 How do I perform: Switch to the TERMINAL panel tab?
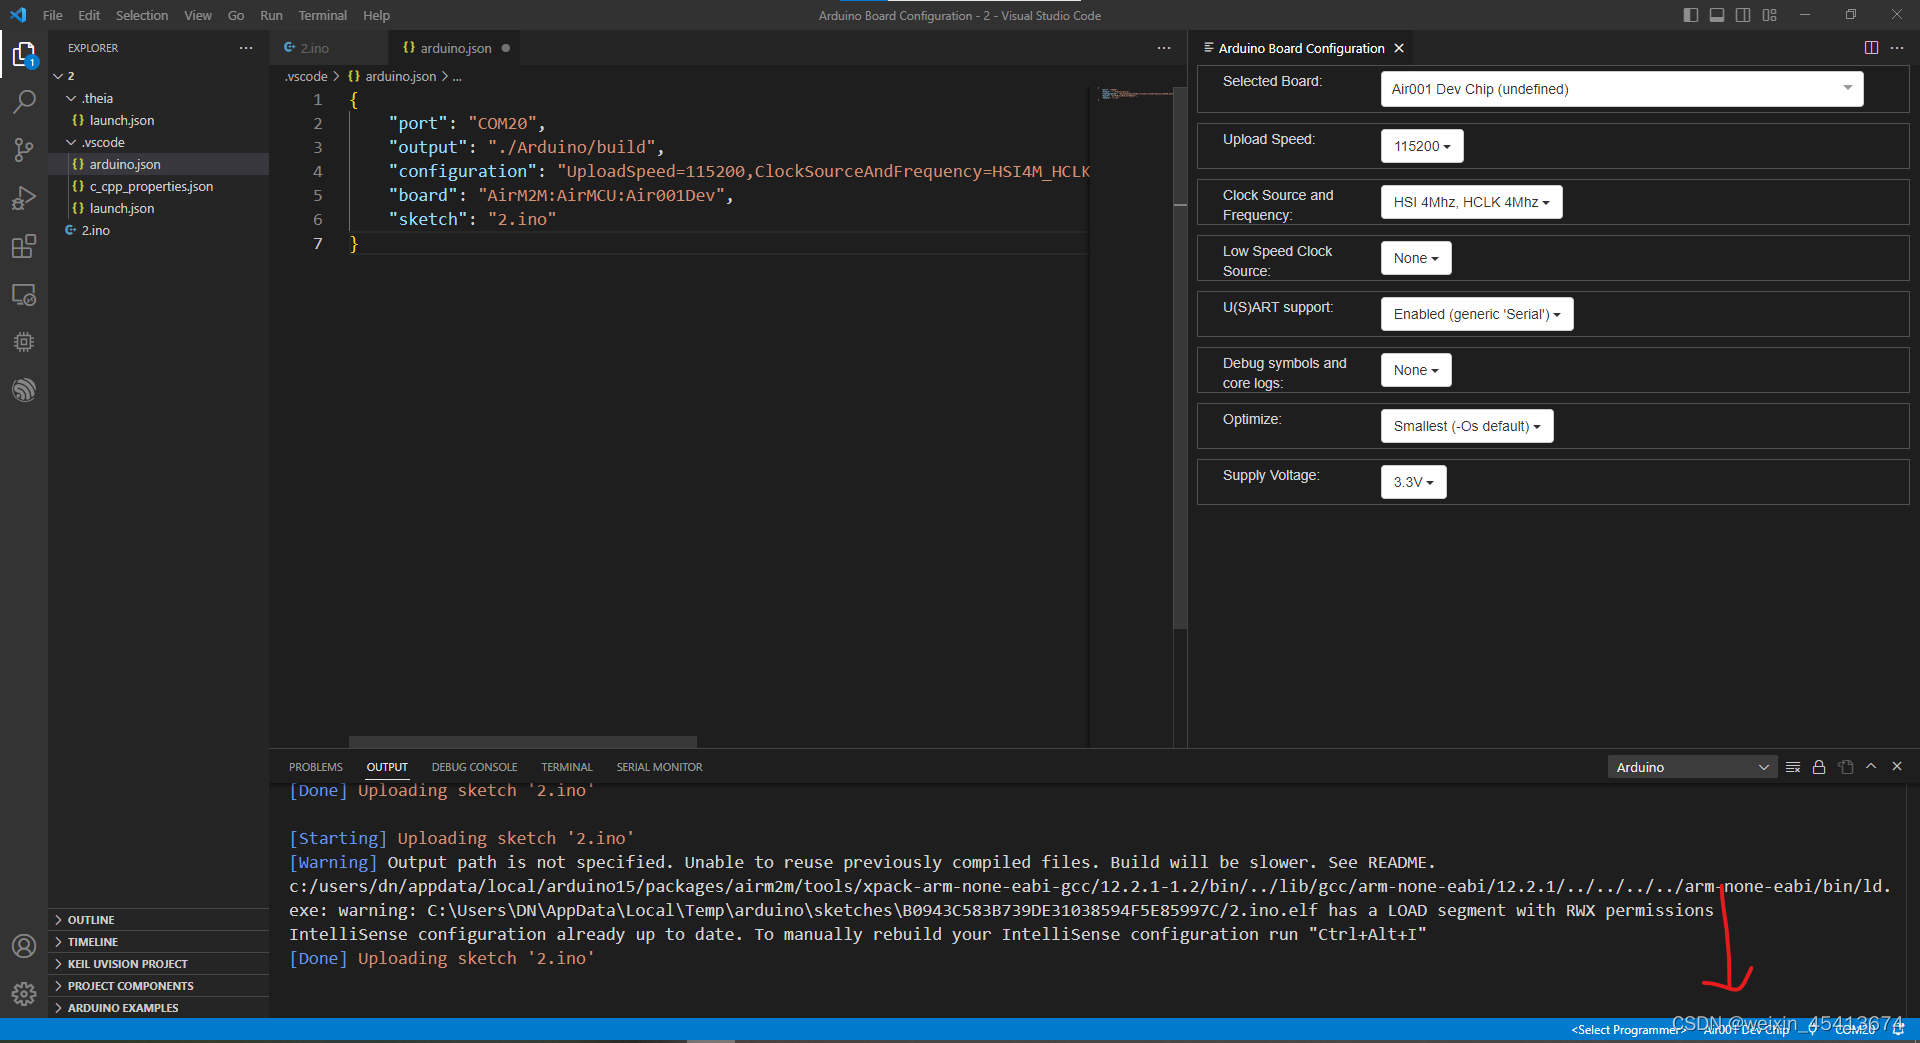[567, 767]
